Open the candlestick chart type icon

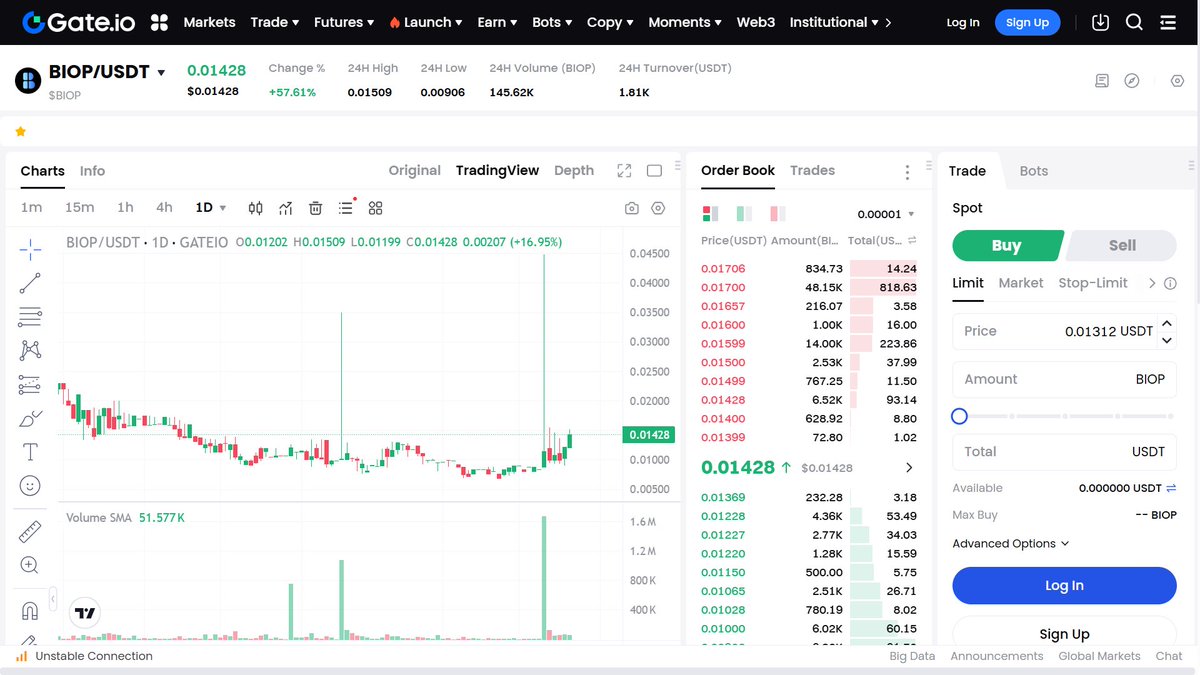point(255,208)
